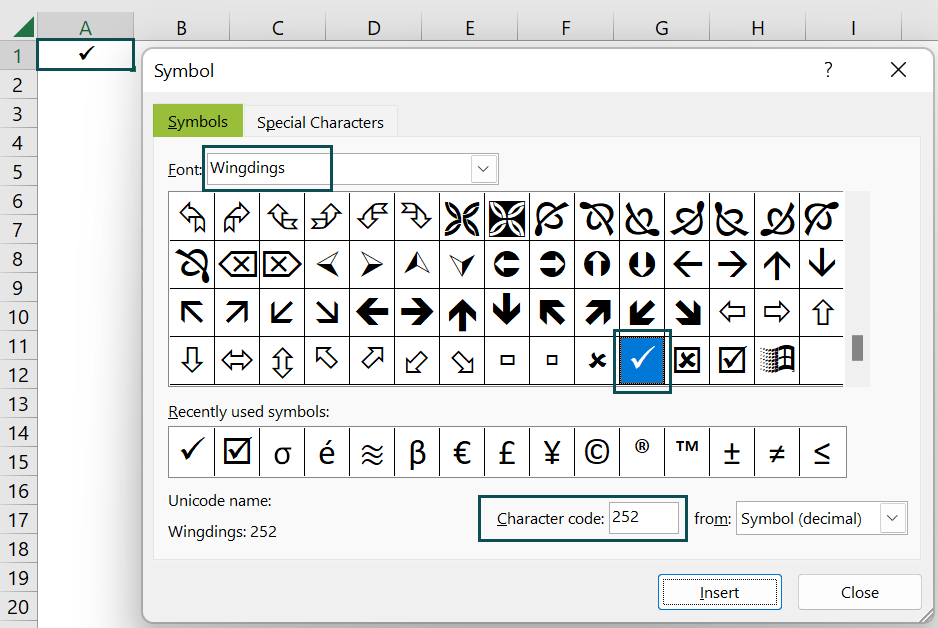The height and width of the screenshot is (628, 938).
Task: Pick plus-minus ± in recently used symbols
Action: pos(732,452)
